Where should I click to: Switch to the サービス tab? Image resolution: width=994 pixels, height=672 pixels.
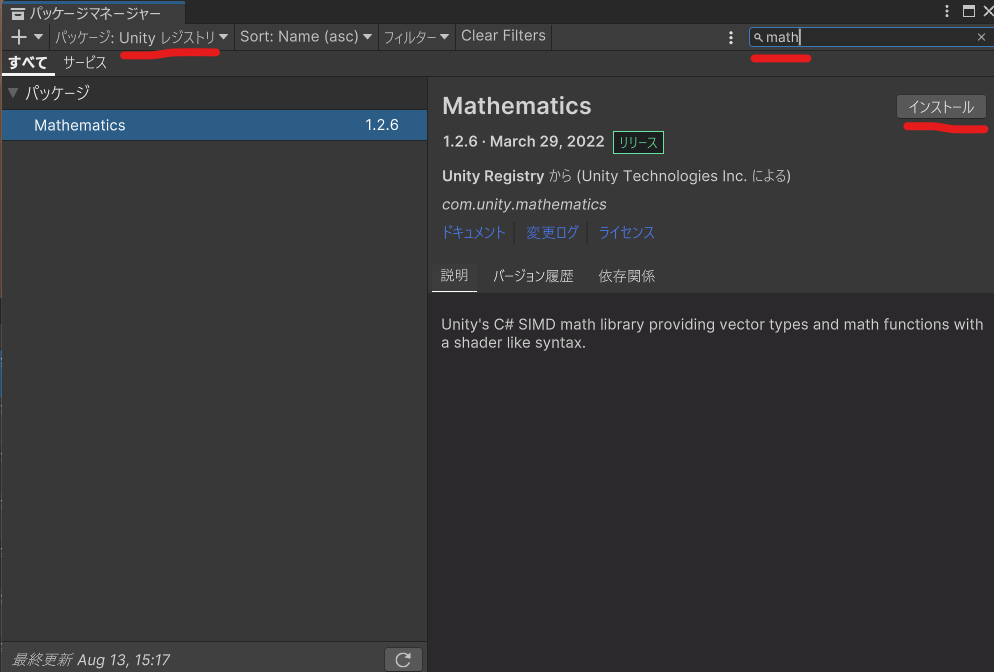click(85, 63)
